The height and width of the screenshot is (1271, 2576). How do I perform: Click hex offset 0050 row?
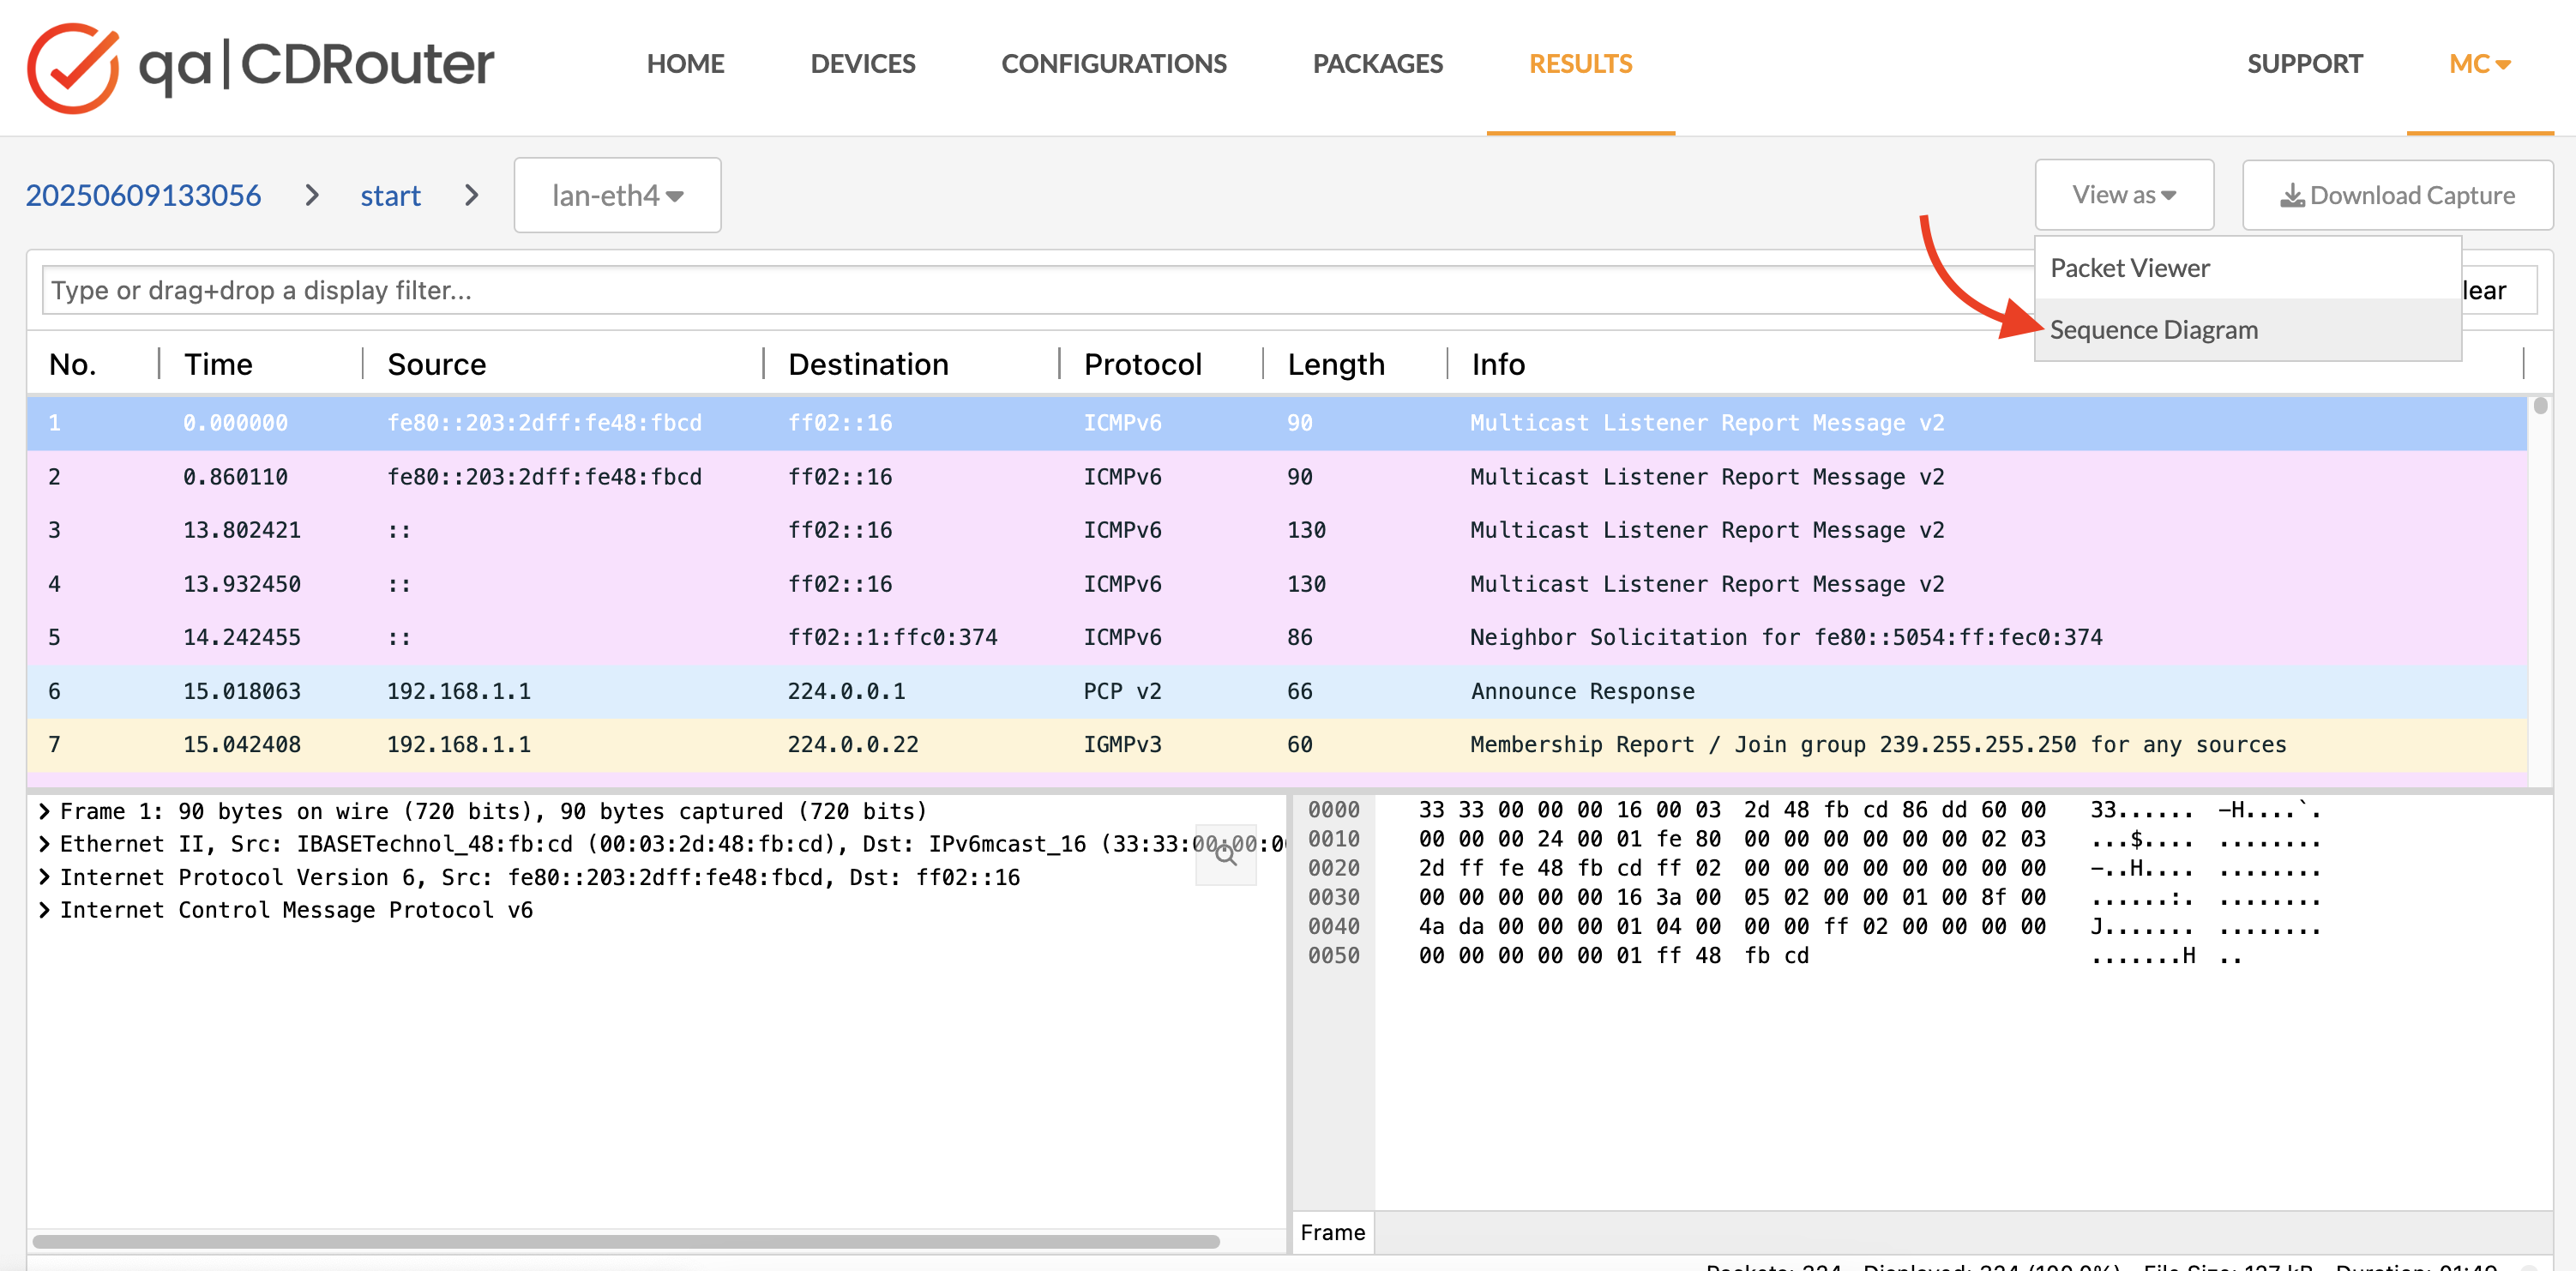point(1334,956)
